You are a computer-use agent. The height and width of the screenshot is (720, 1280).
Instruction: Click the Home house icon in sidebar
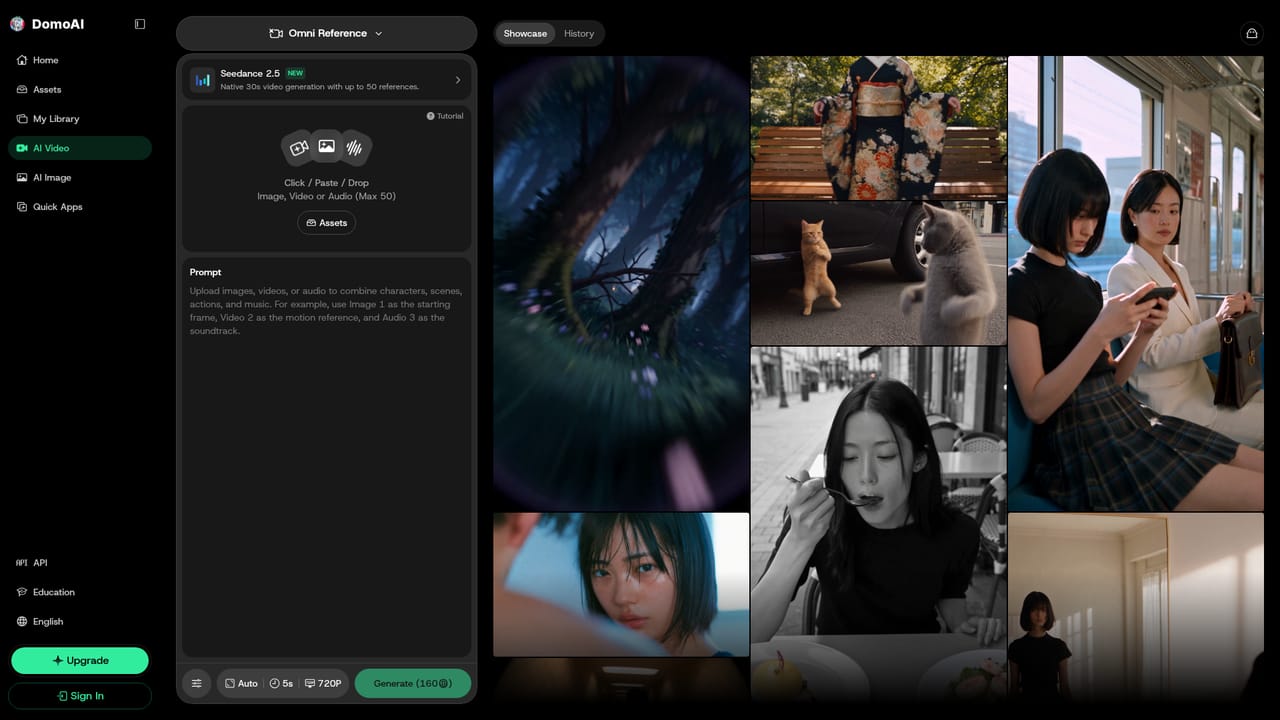coord(22,60)
